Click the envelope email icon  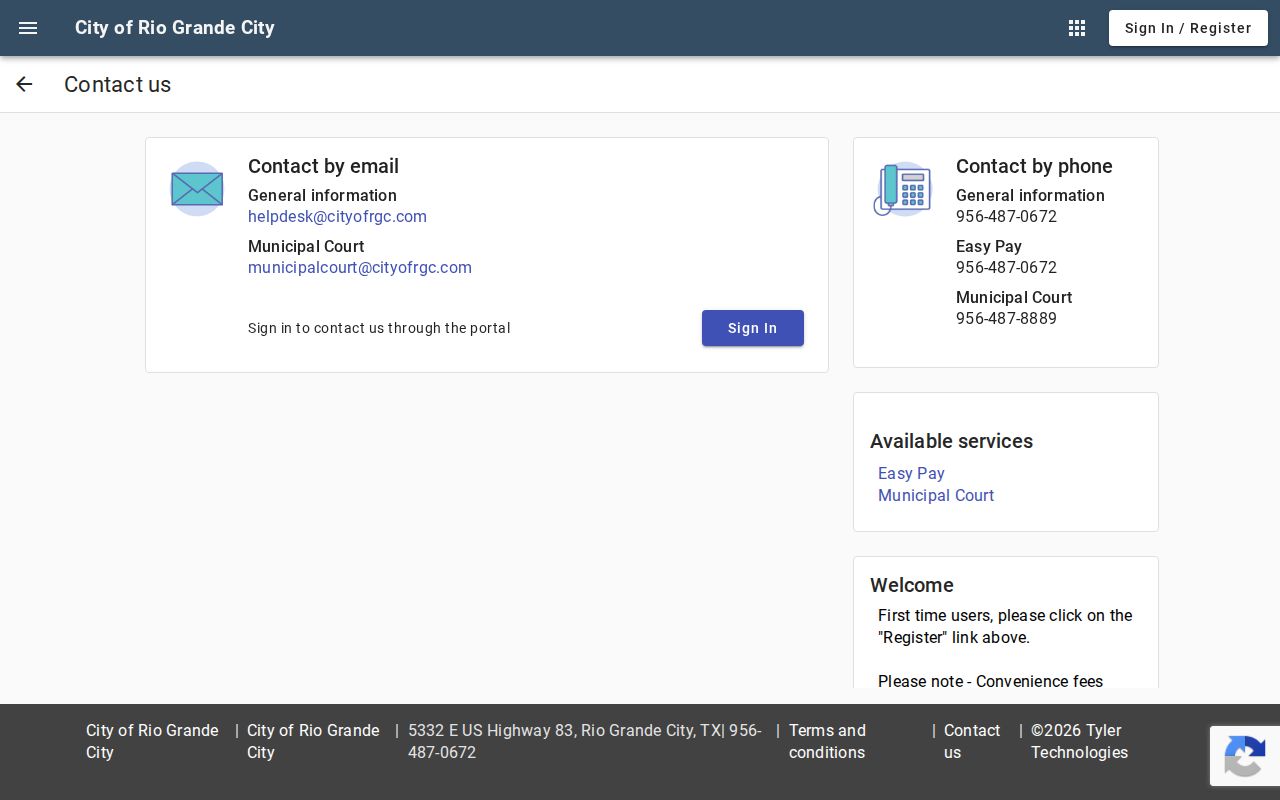point(197,189)
